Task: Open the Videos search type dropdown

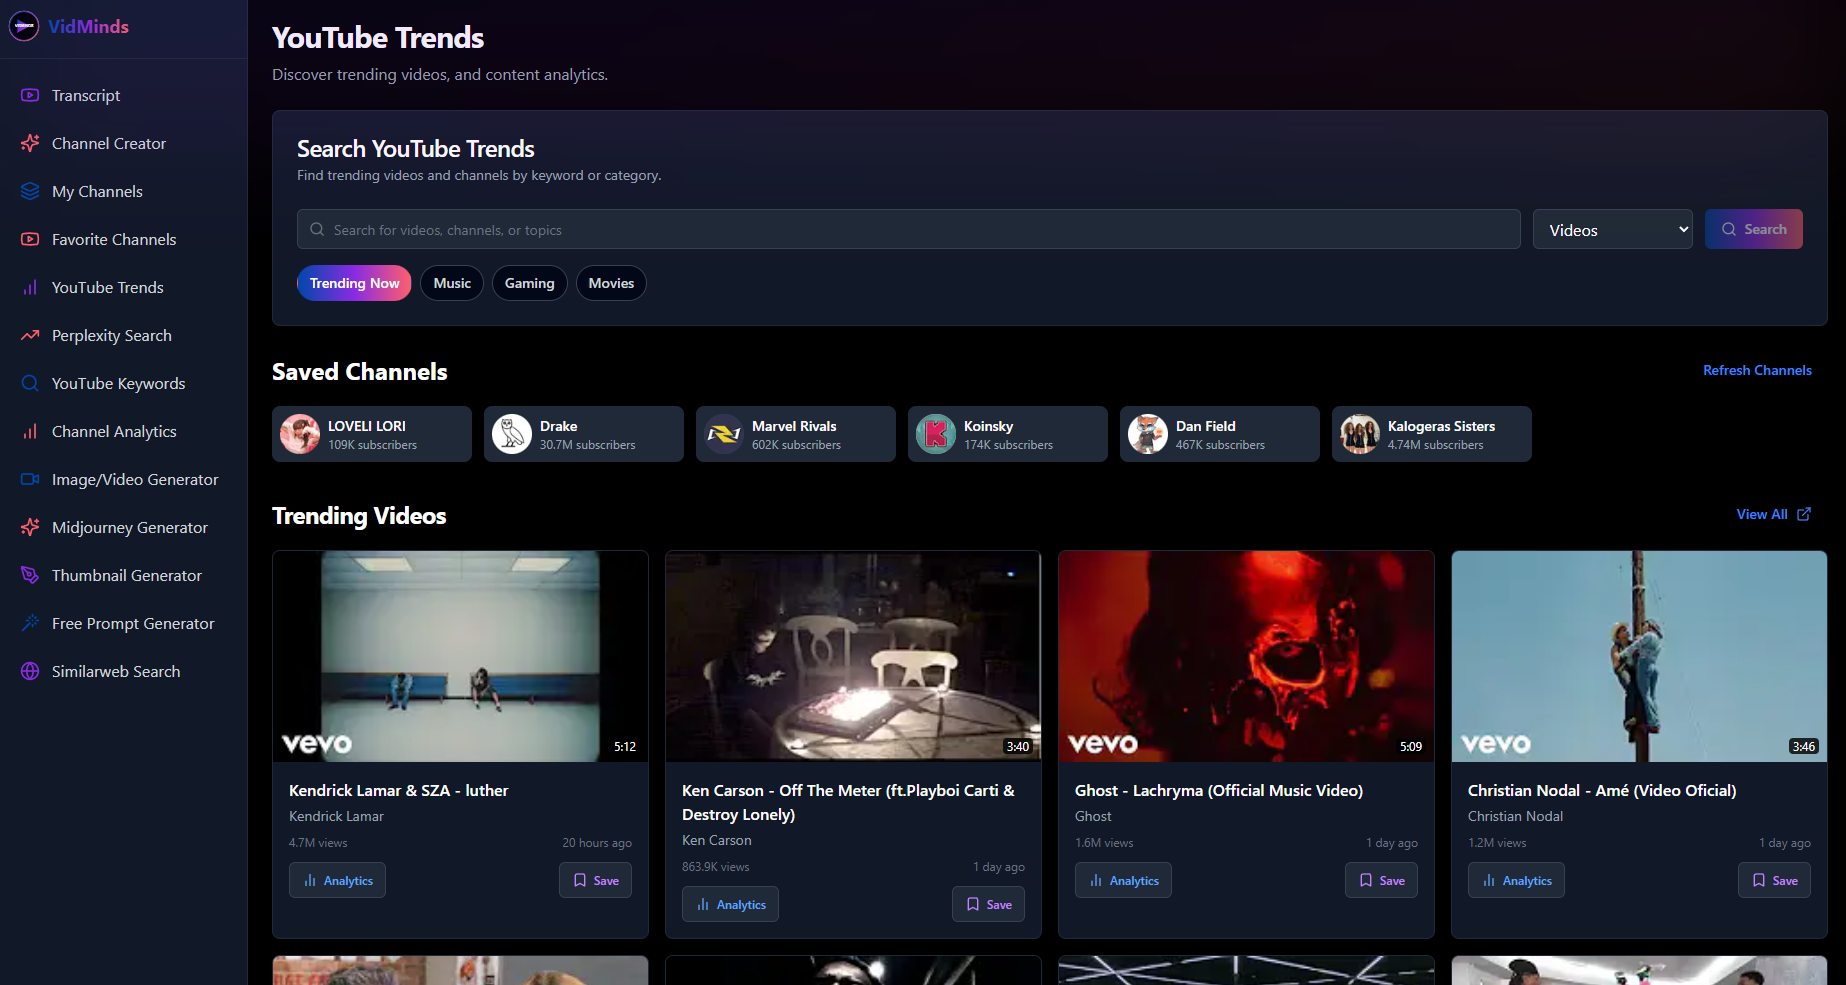Action: pos(1612,229)
